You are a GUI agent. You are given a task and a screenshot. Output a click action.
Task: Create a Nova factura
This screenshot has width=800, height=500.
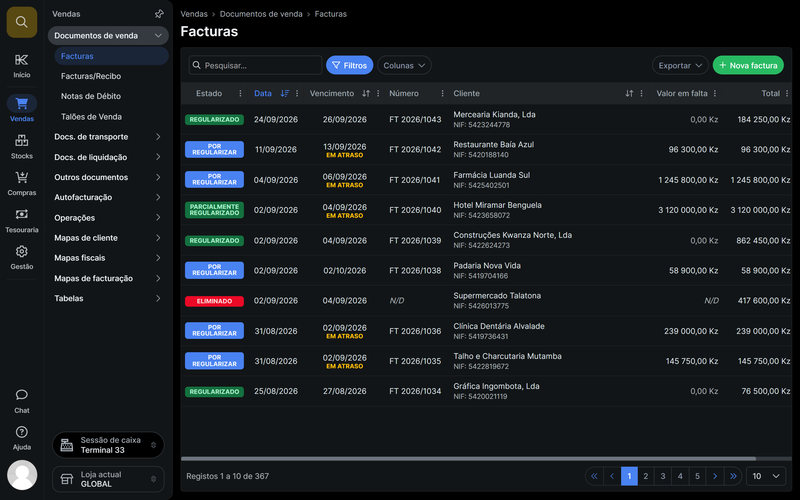tap(748, 65)
